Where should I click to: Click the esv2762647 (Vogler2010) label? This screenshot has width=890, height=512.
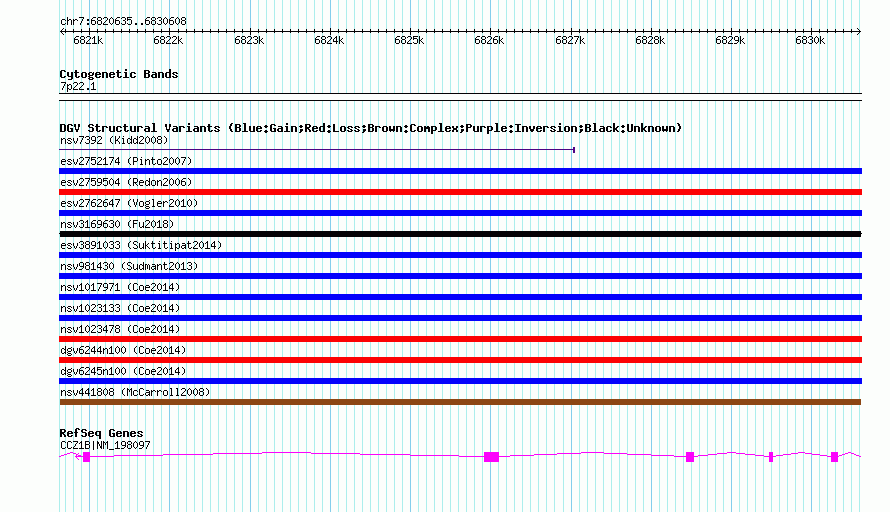[129, 203]
